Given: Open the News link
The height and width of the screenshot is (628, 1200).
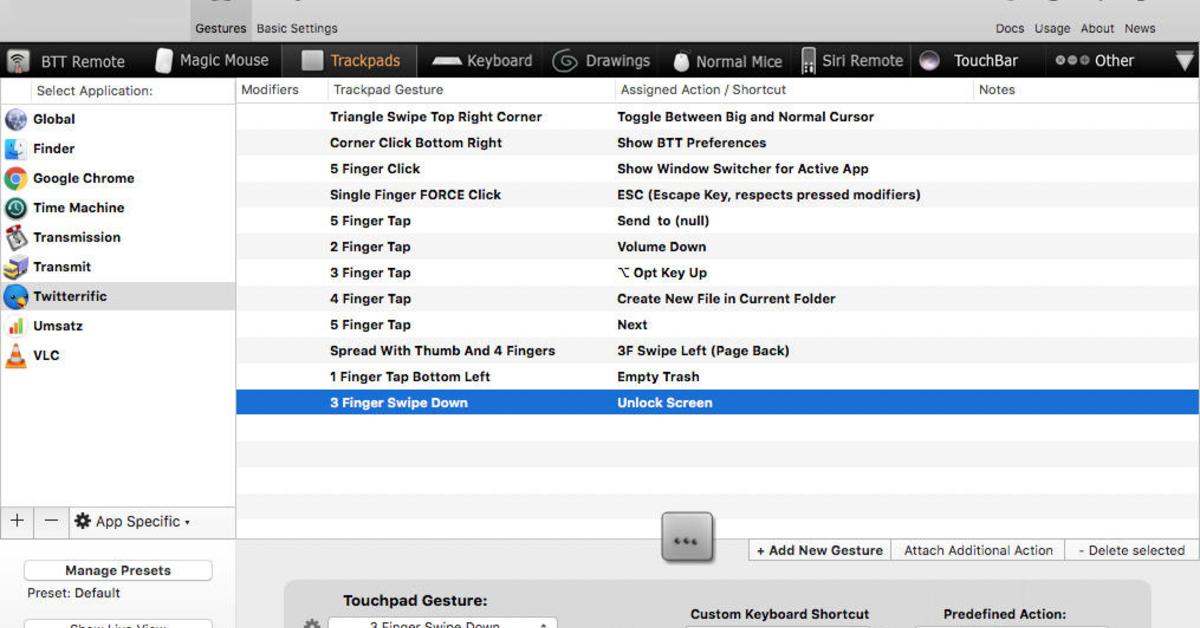Looking at the screenshot, I should pyautogui.click(x=1140, y=28).
